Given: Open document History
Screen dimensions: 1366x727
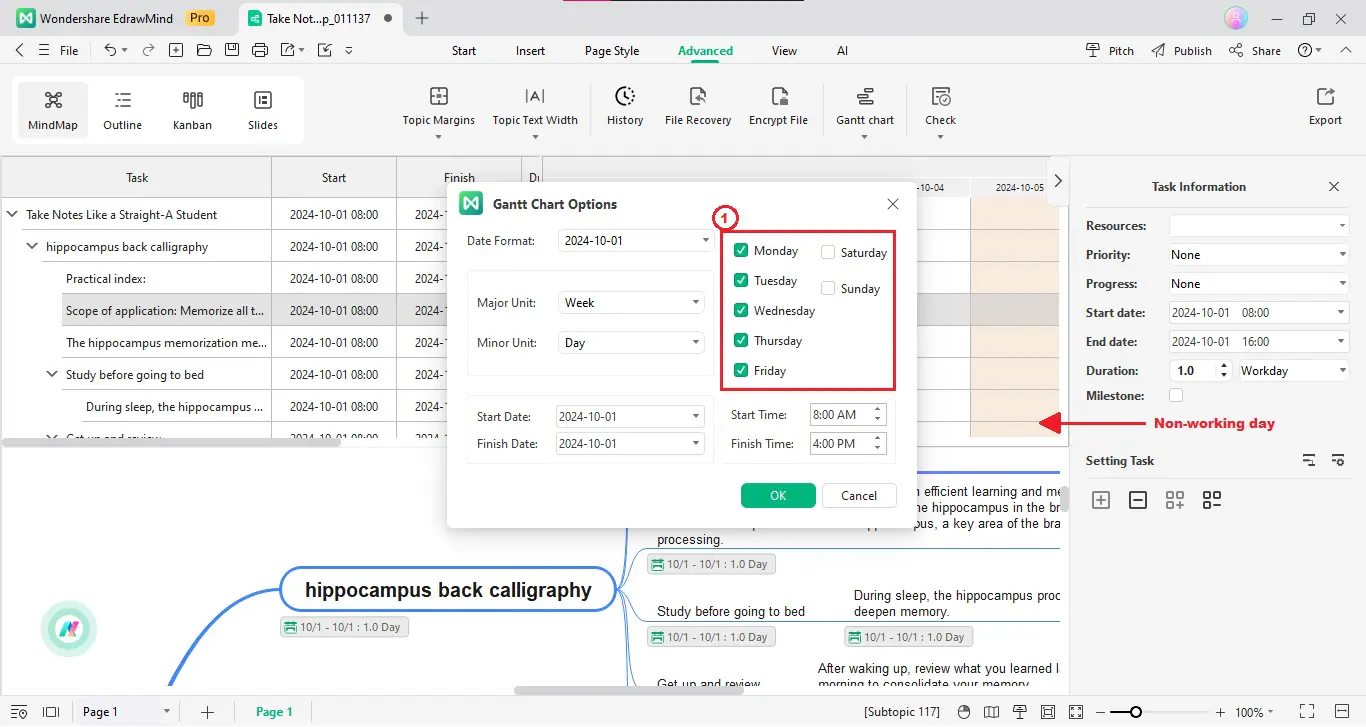Looking at the screenshot, I should coord(625,108).
